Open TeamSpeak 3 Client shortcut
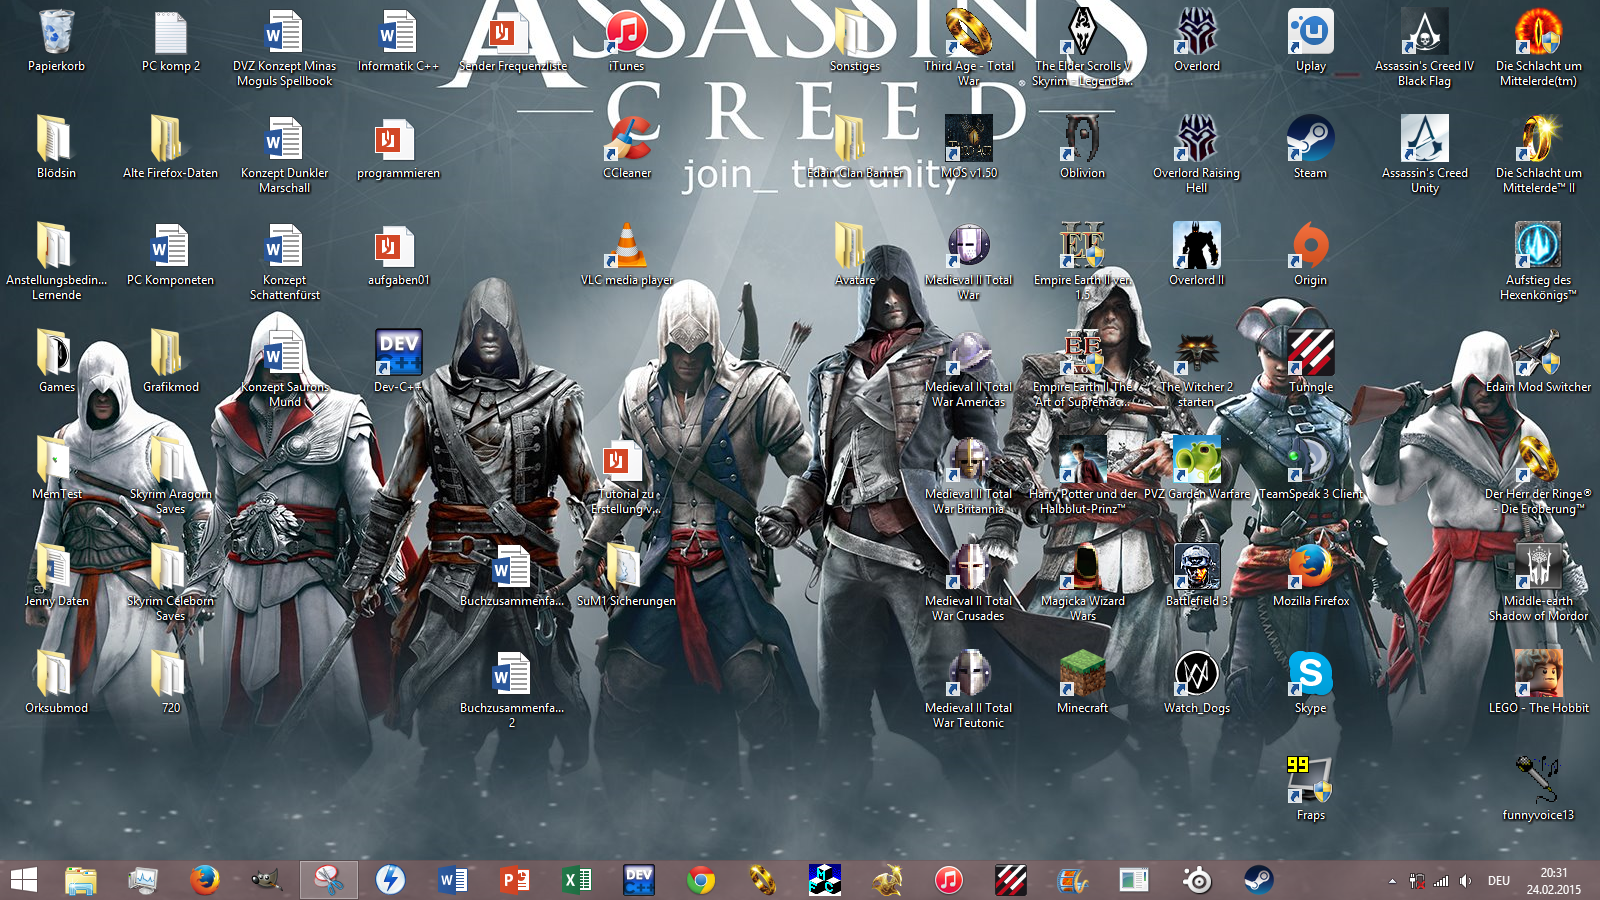This screenshot has height=900, width=1600. point(1310,460)
